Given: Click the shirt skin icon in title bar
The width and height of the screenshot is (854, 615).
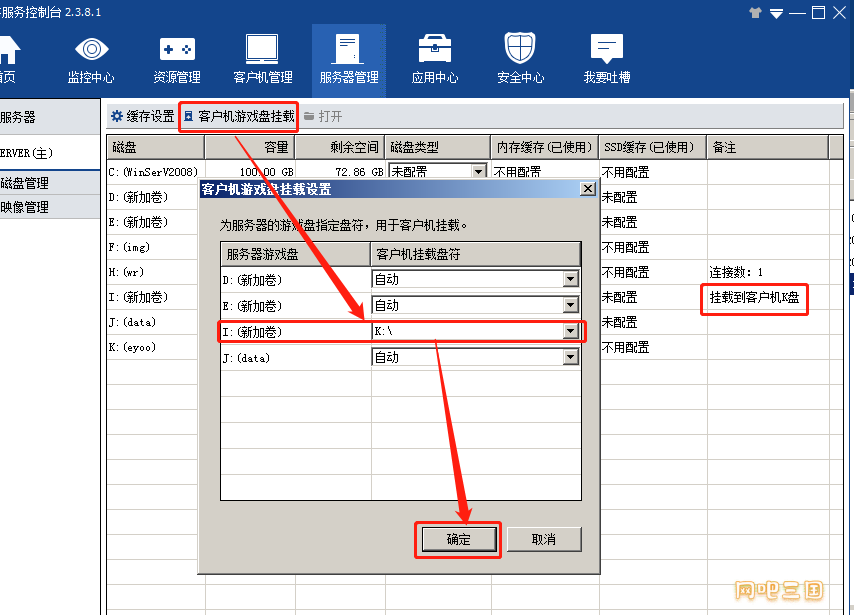Looking at the screenshot, I should (755, 13).
